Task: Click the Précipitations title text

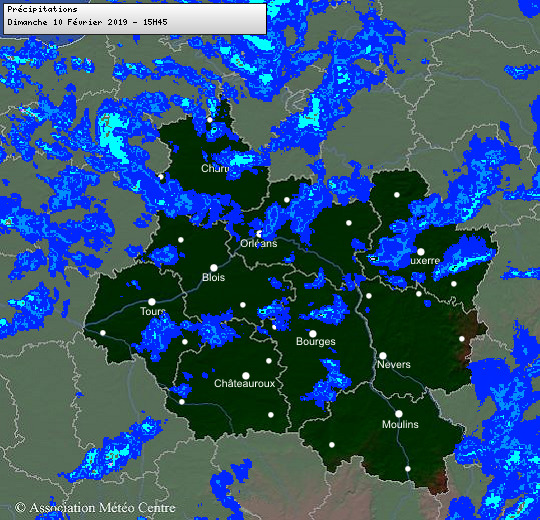Action: (x=42, y=9)
